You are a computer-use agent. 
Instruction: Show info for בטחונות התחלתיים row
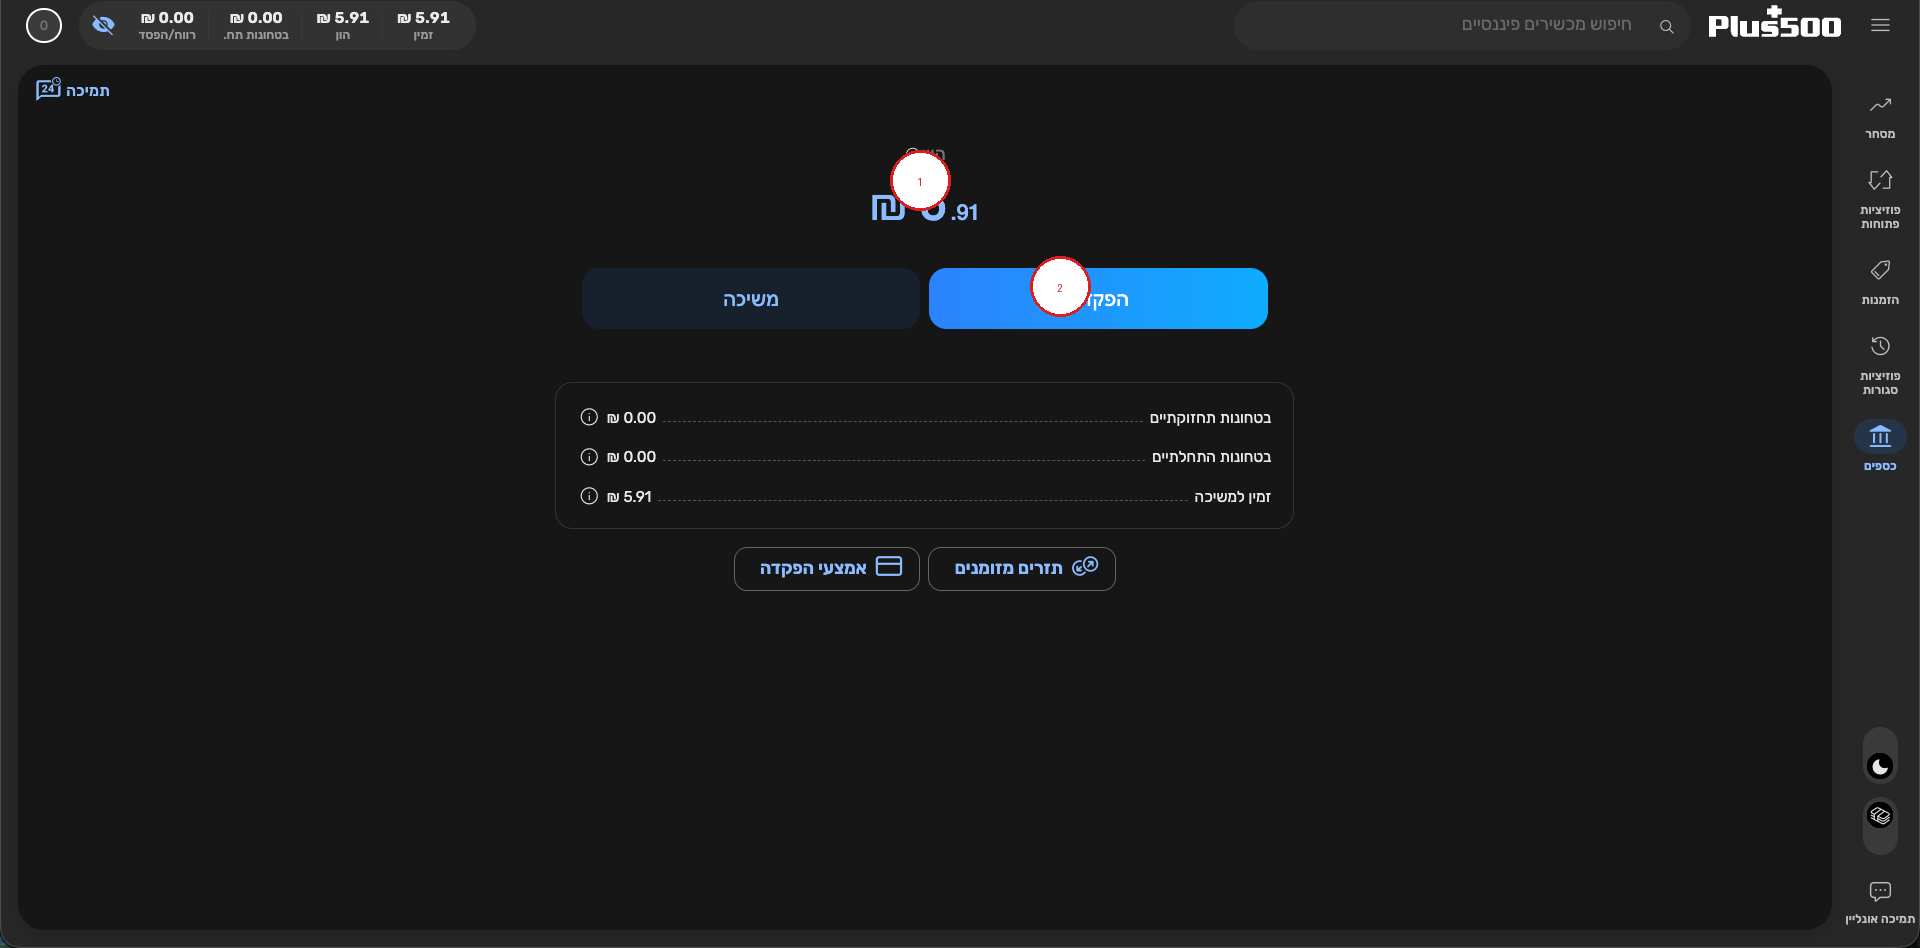[x=589, y=456]
